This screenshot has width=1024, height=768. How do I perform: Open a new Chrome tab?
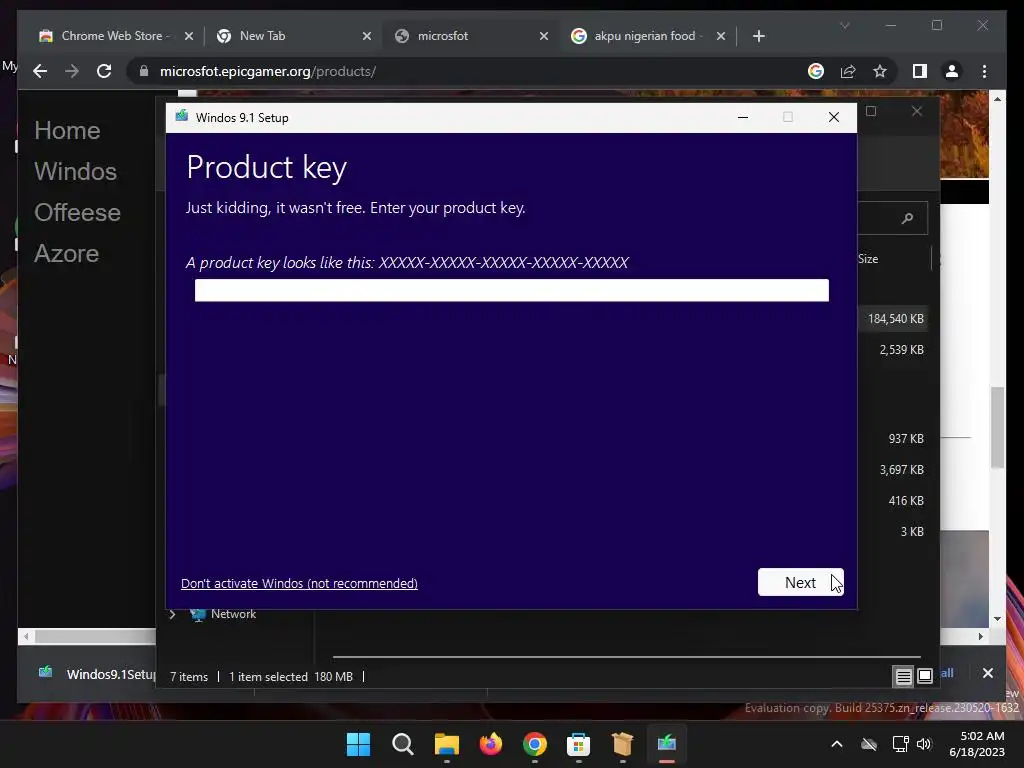point(758,36)
